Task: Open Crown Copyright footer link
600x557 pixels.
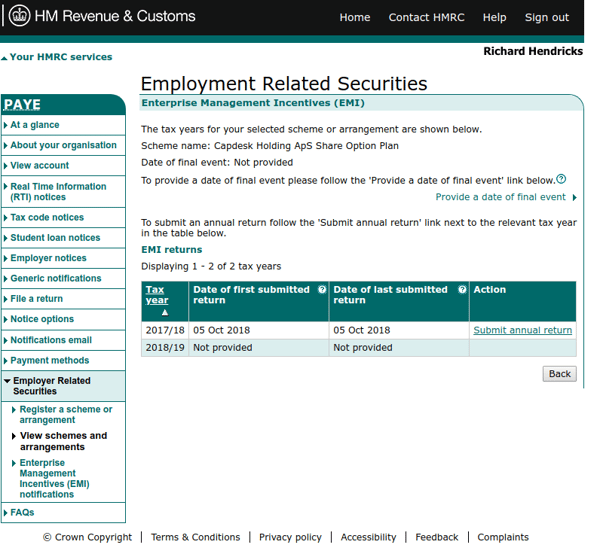Action: [x=87, y=537]
